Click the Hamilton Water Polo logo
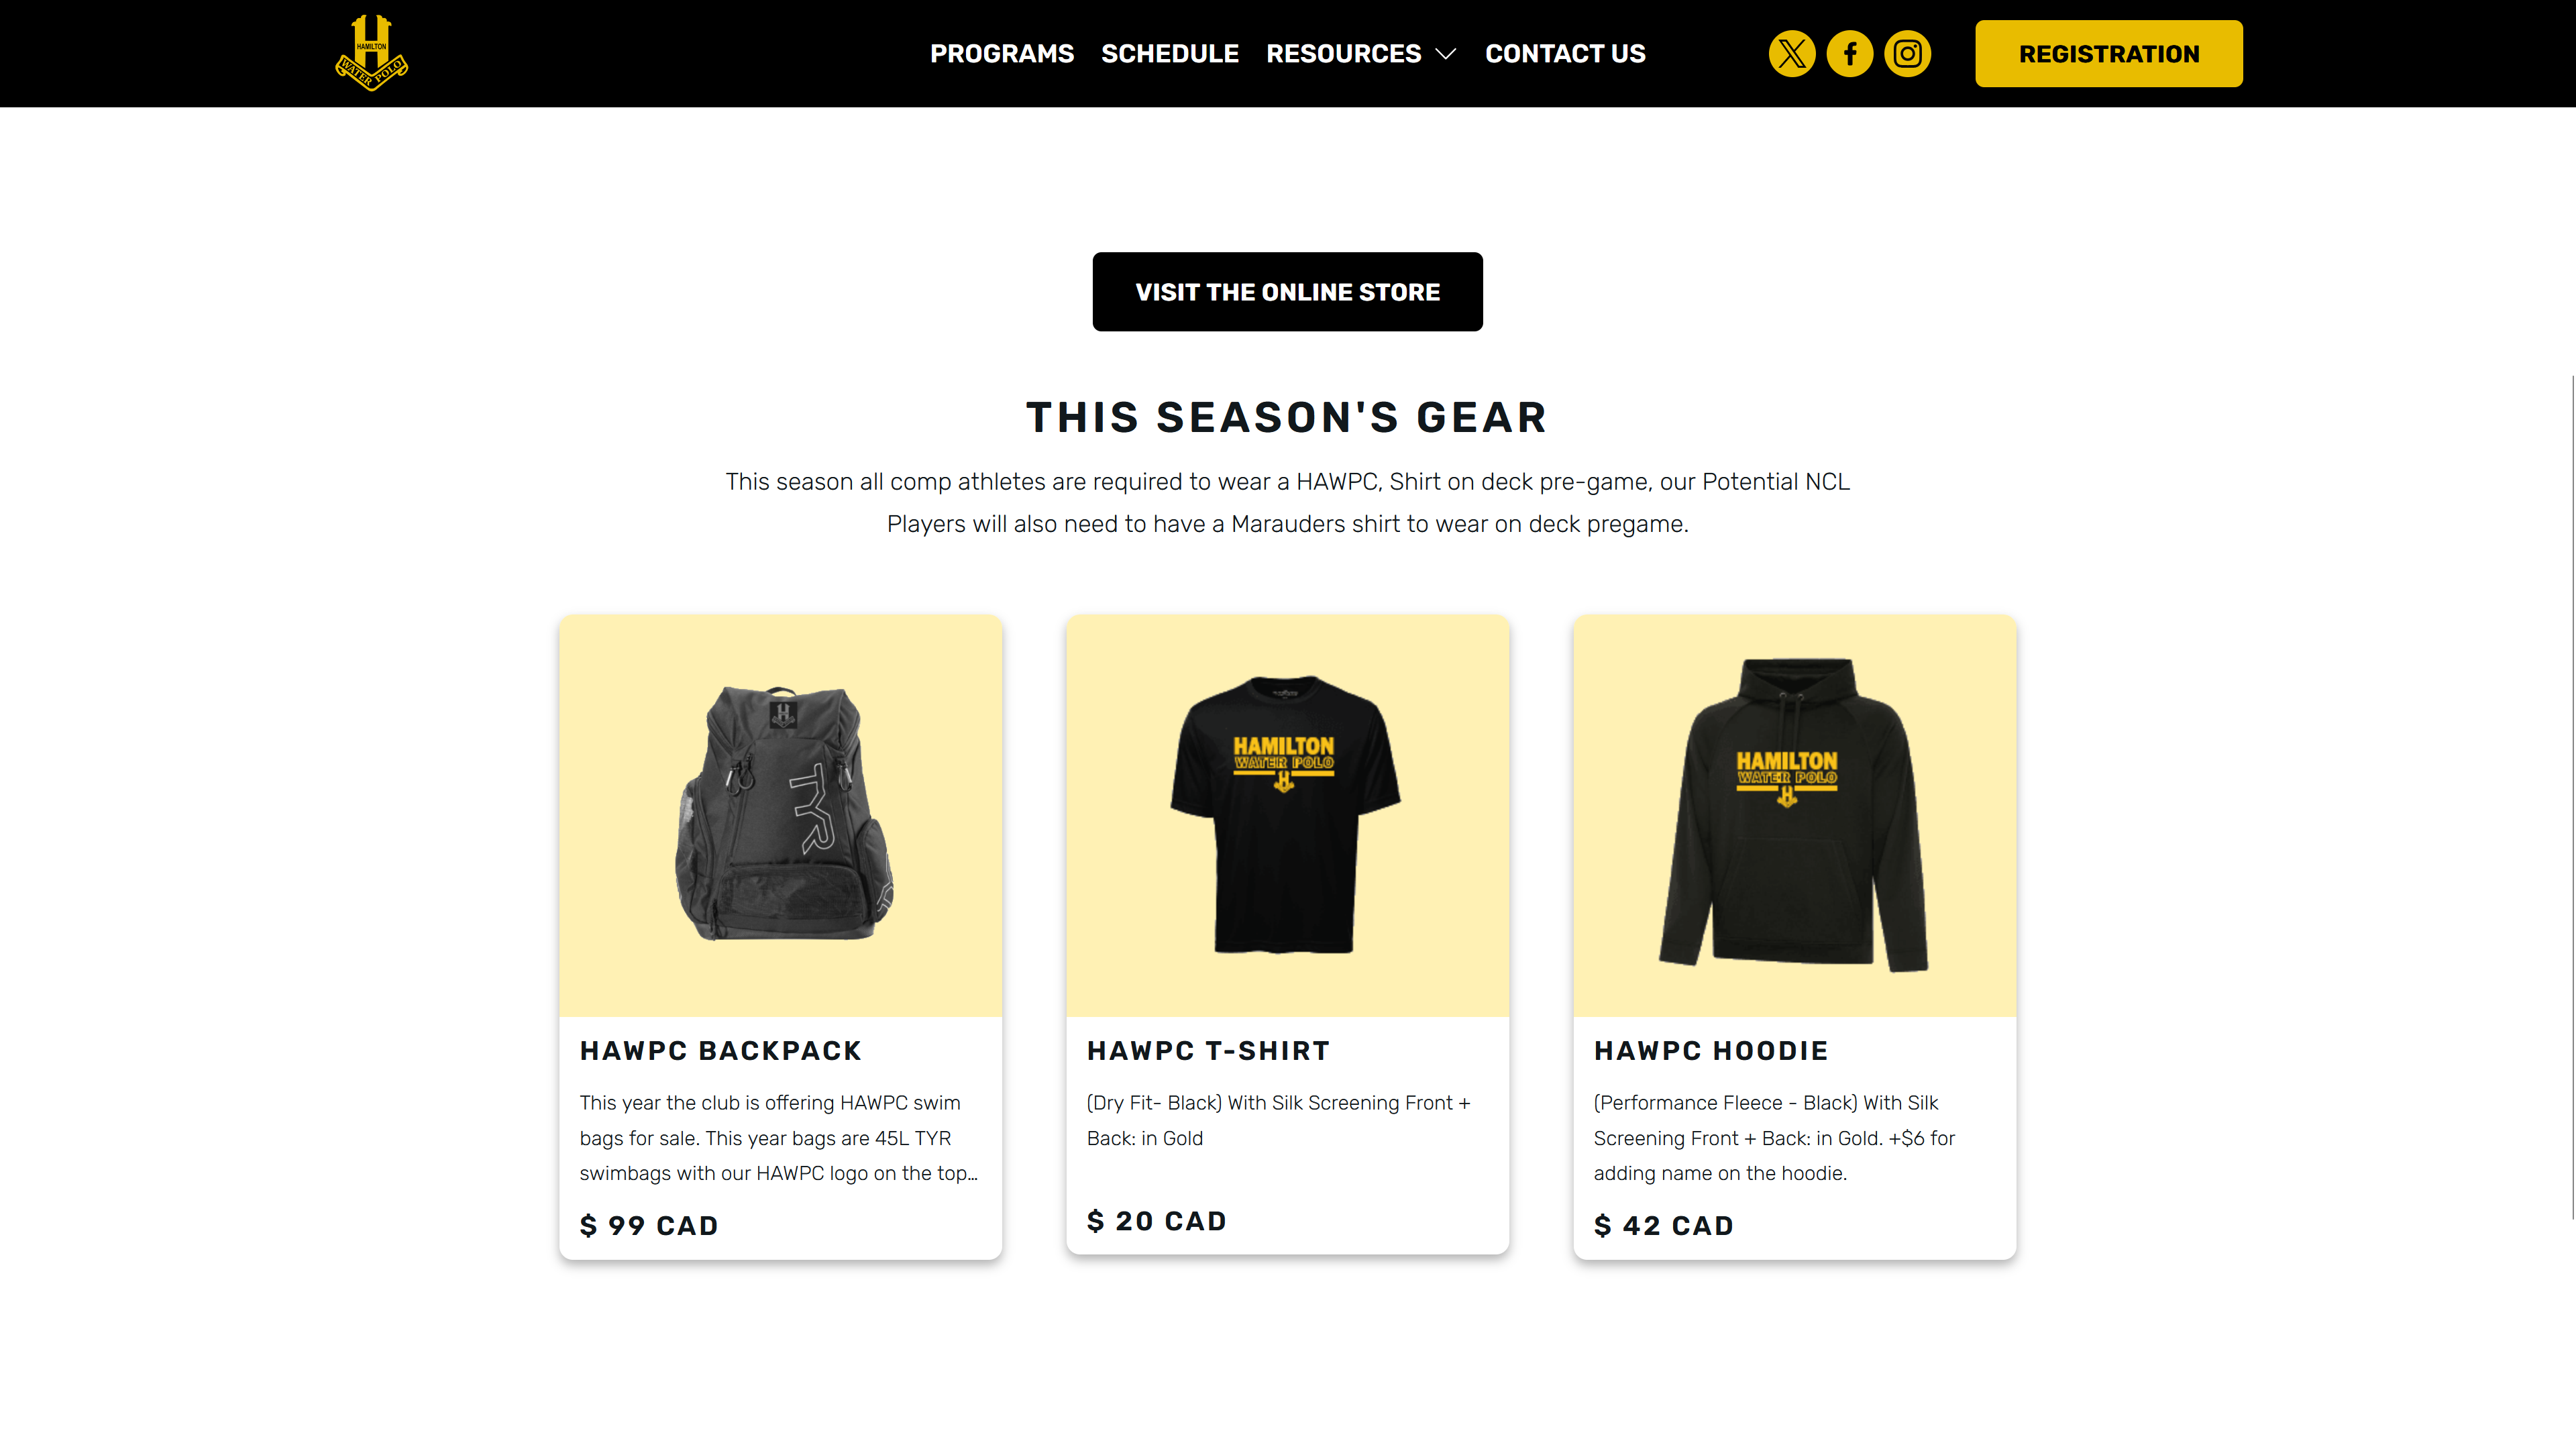The height and width of the screenshot is (1449, 2576). (x=371, y=53)
